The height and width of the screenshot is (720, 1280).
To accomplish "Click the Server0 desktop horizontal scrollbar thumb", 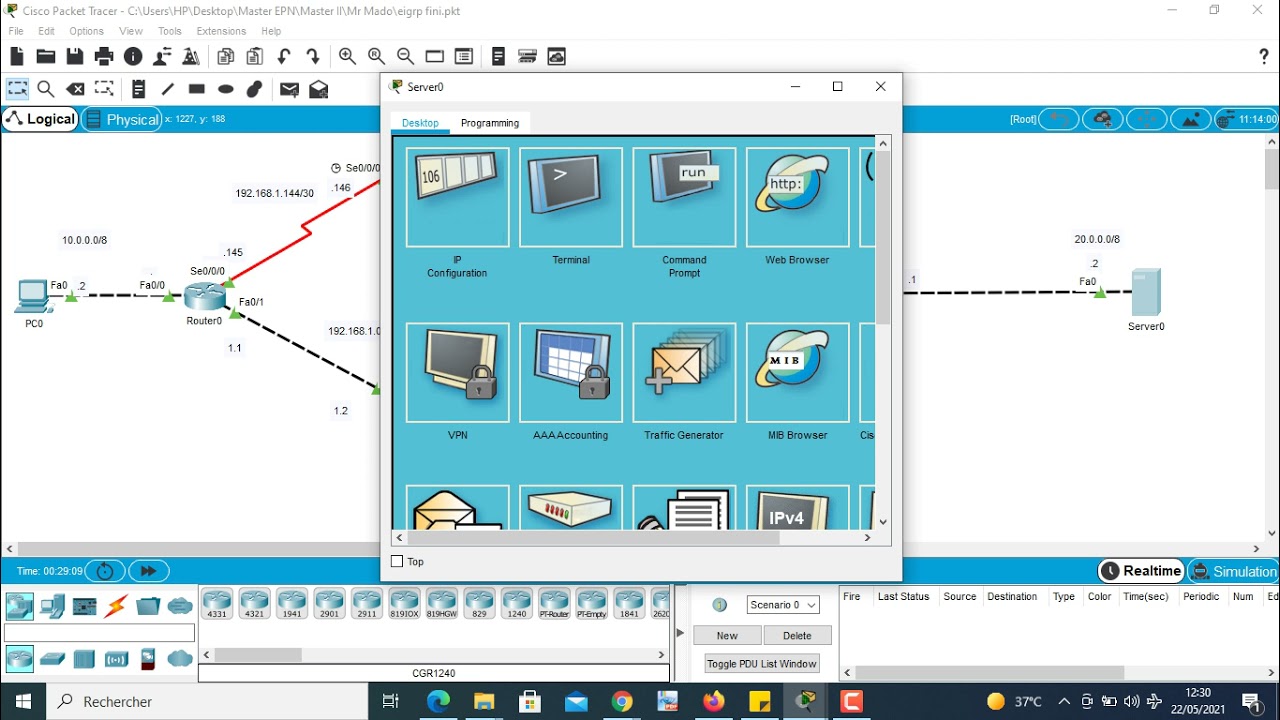I will tap(593, 537).
